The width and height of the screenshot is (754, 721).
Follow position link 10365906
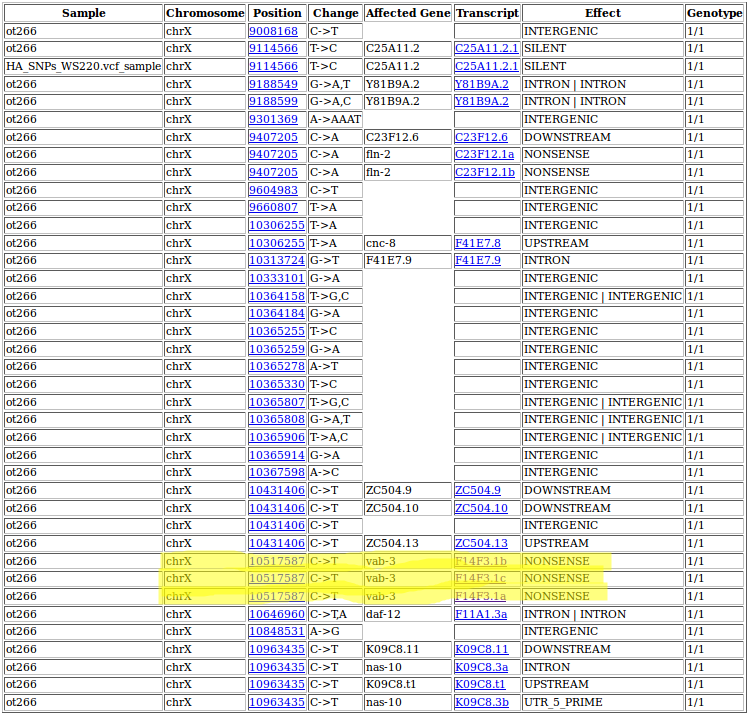pos(277,437)
